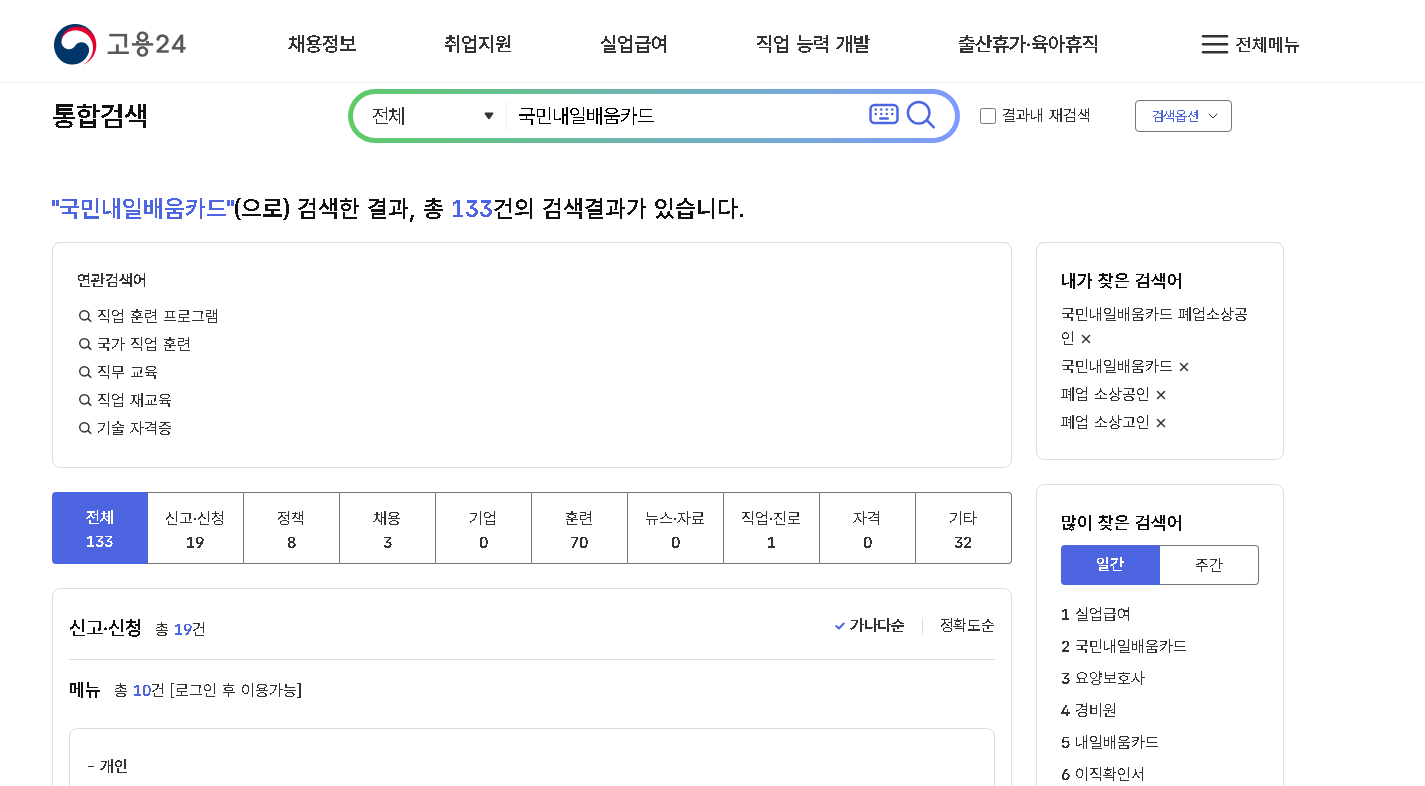
Task: Switch popular searches to 주간
Action: [x=1209, y=565]
